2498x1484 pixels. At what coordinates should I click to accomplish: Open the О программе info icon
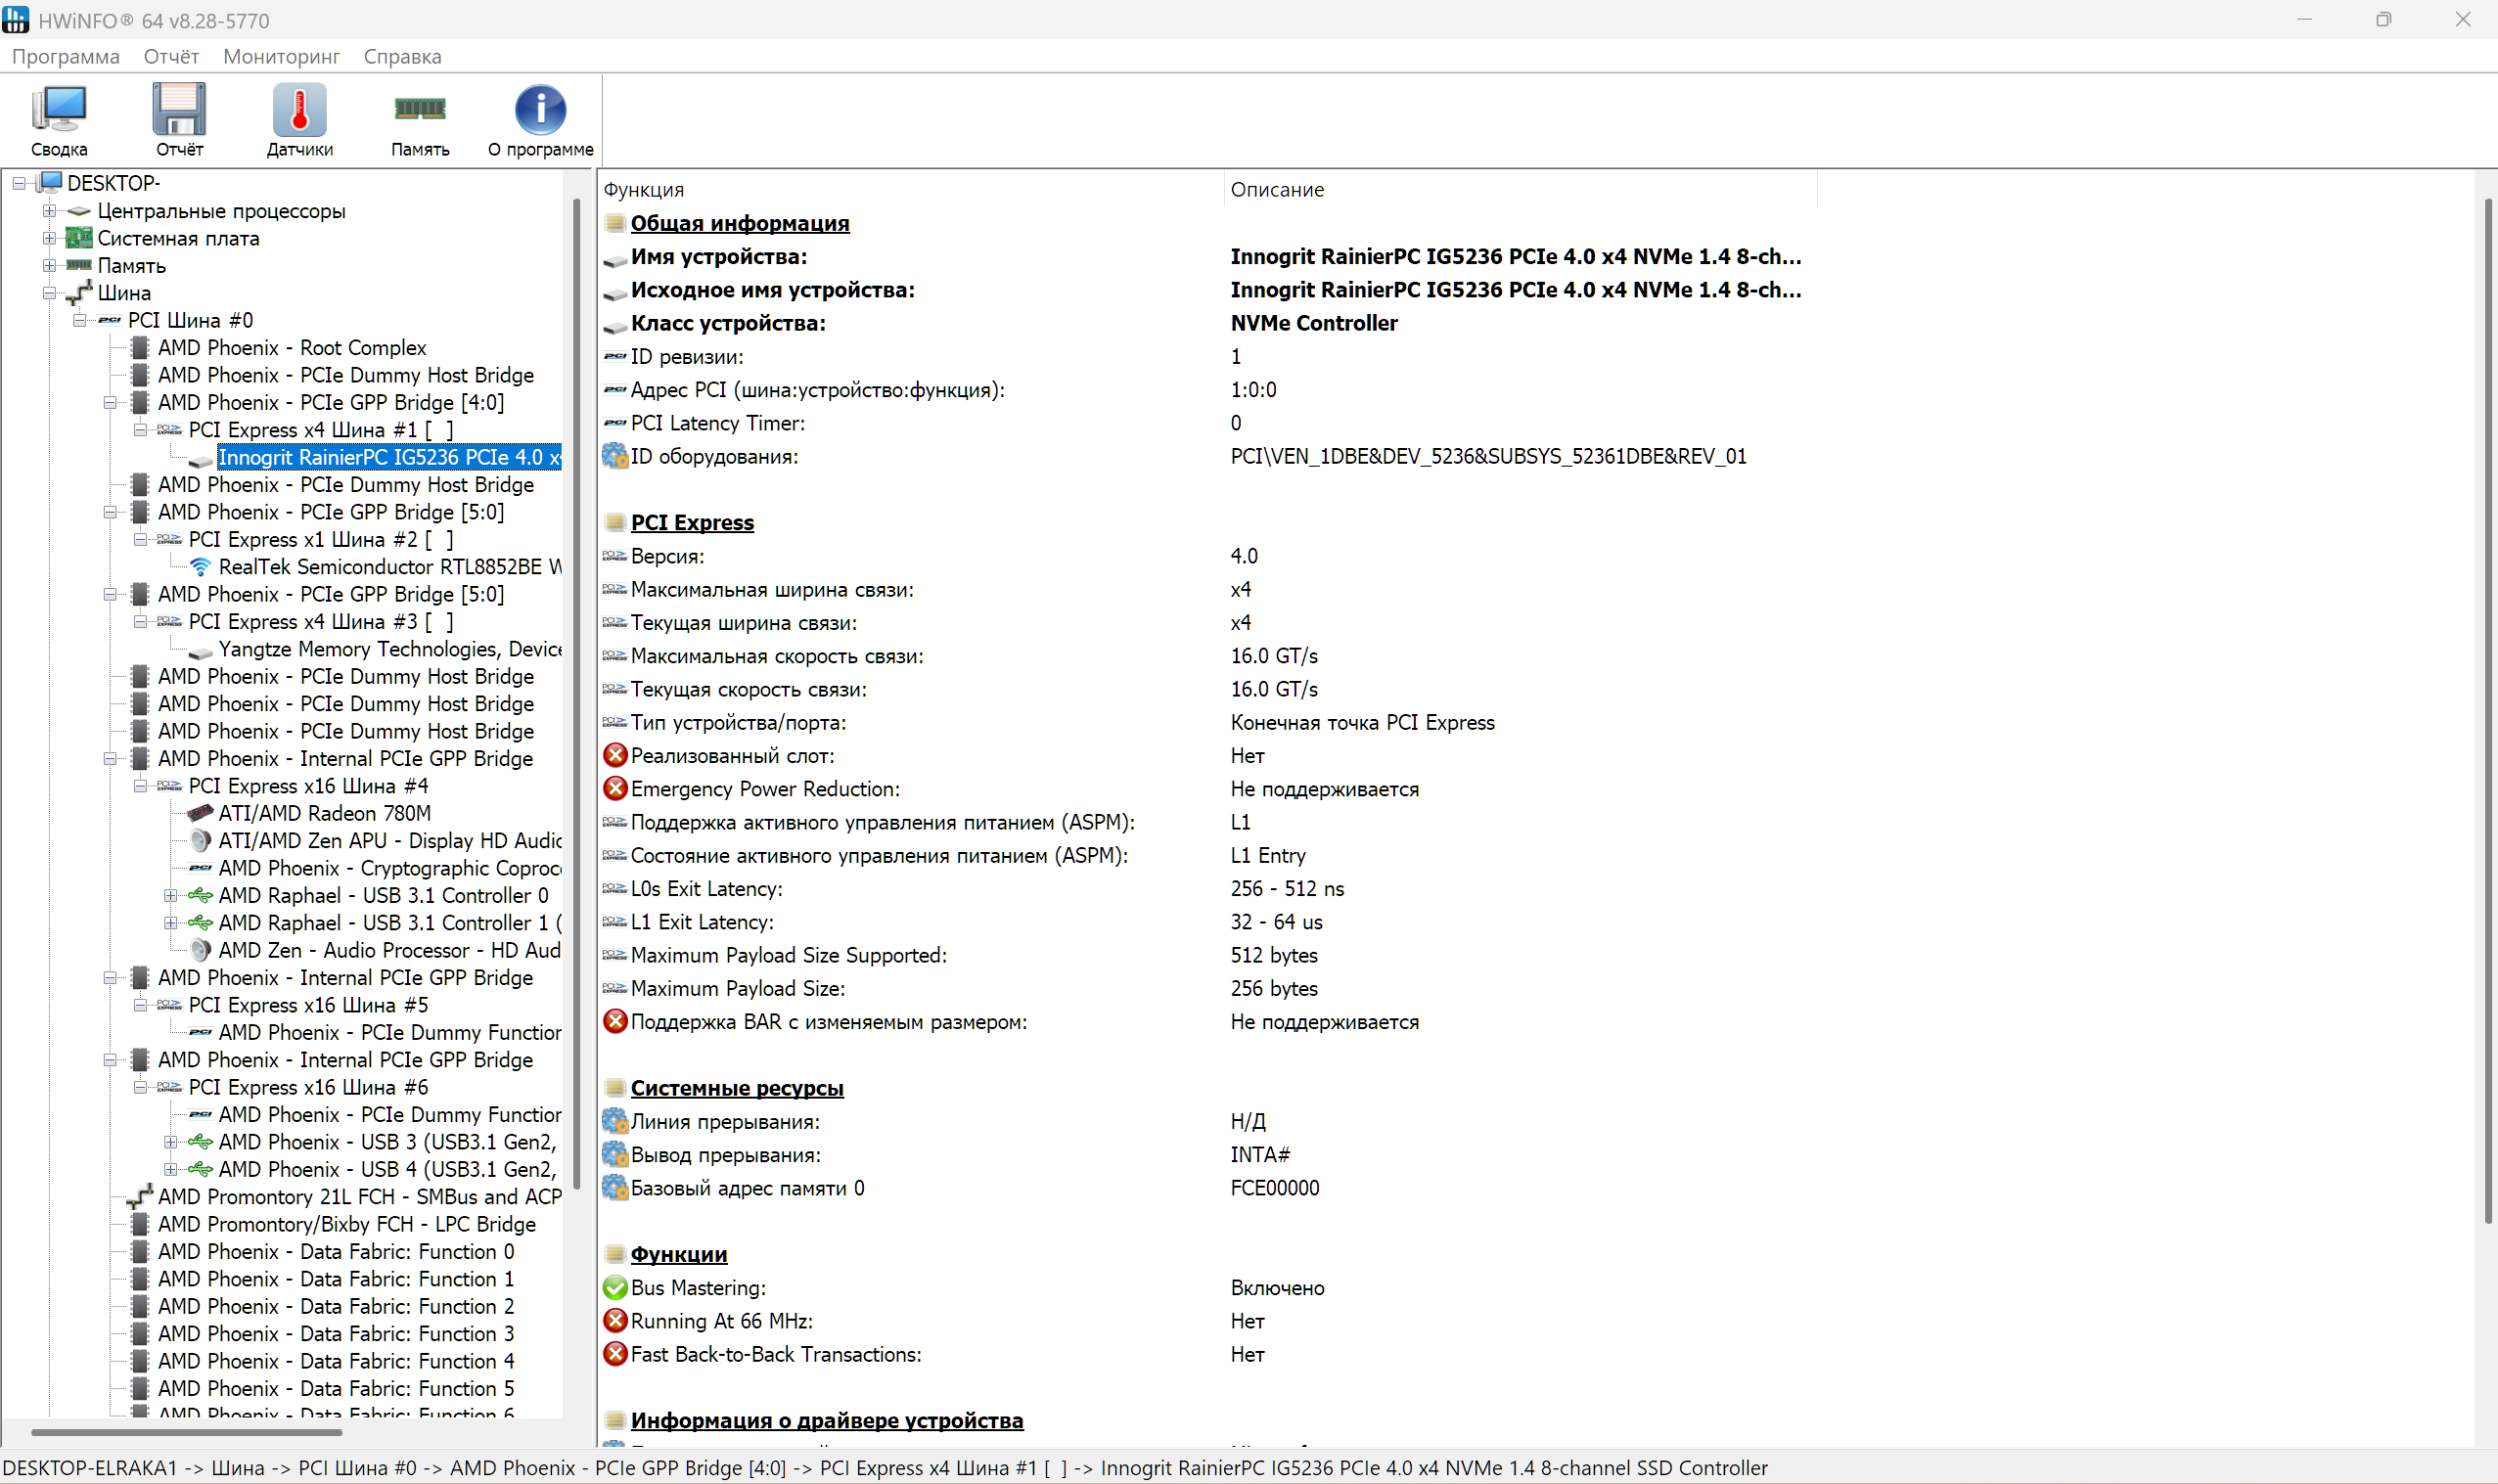click(x=540, y=120)
